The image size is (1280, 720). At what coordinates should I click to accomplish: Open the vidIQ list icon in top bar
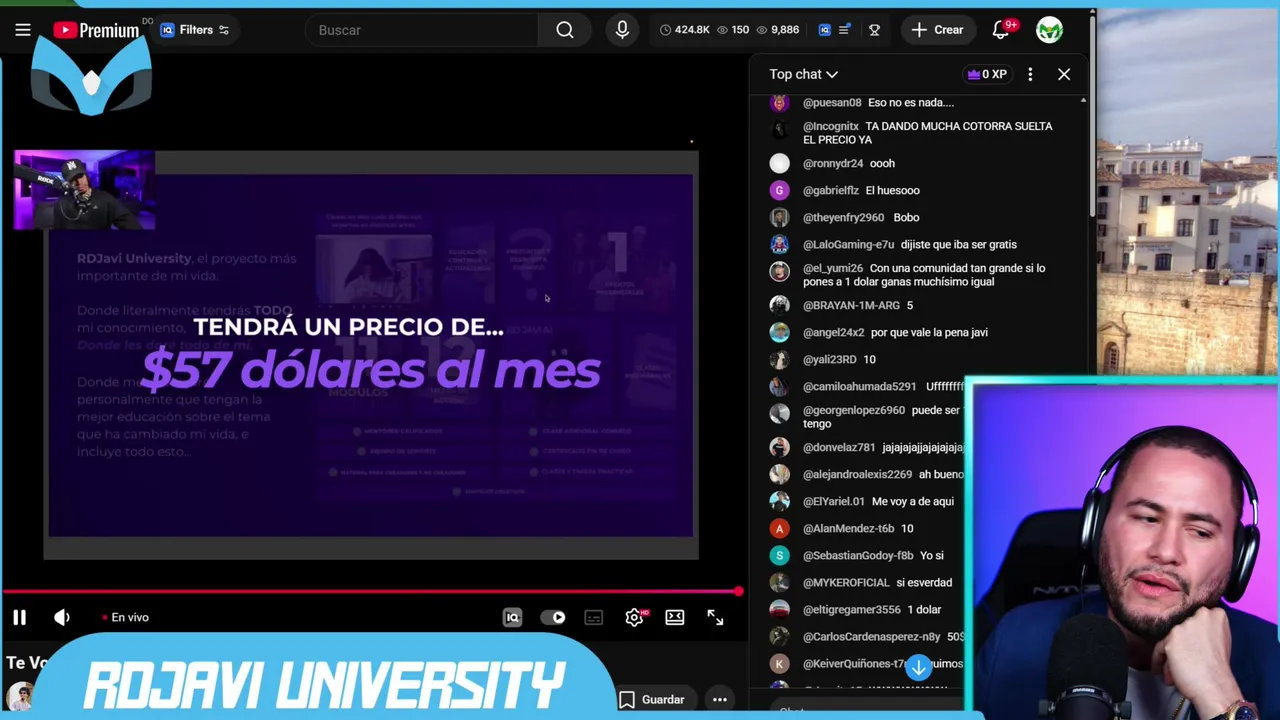(845, 30)
